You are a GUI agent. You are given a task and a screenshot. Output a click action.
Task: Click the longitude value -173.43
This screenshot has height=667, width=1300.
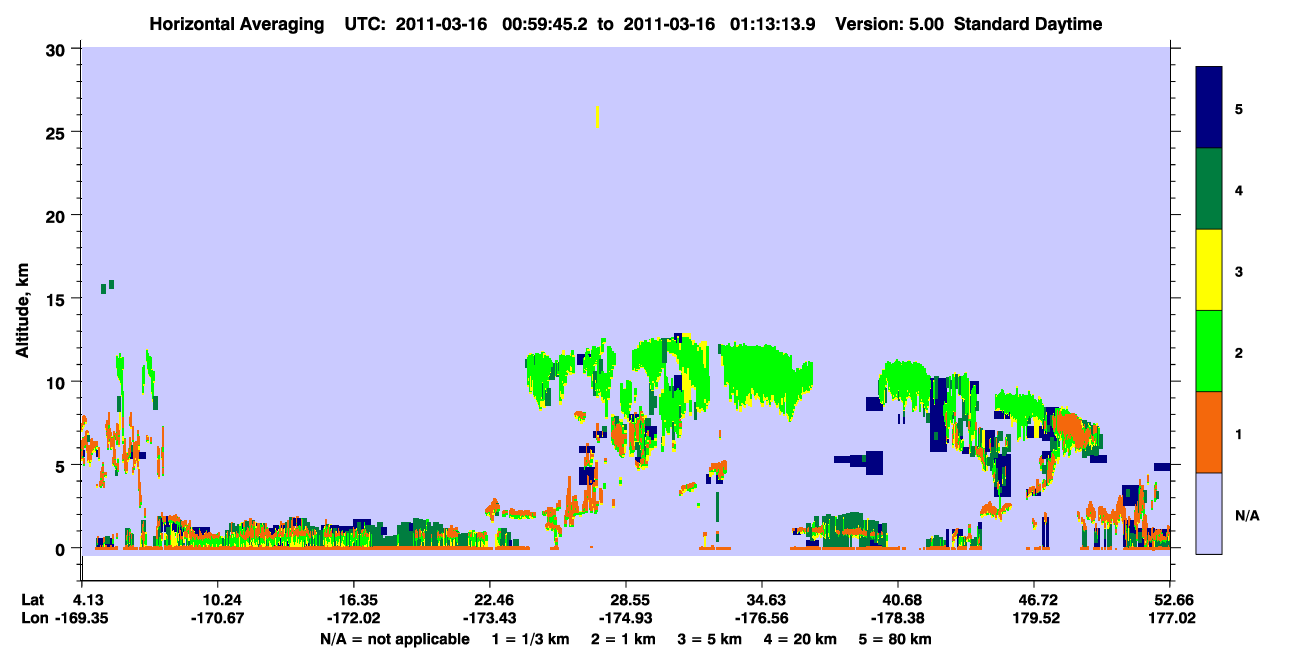(x=490, y=618)
